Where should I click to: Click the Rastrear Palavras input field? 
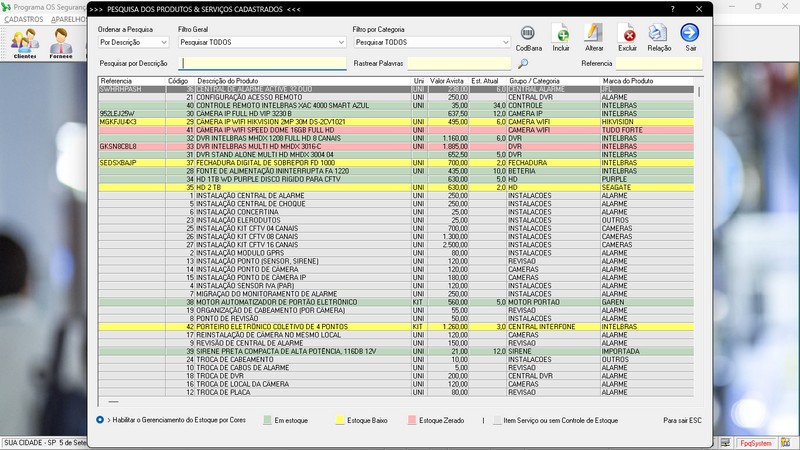[459, 63]
